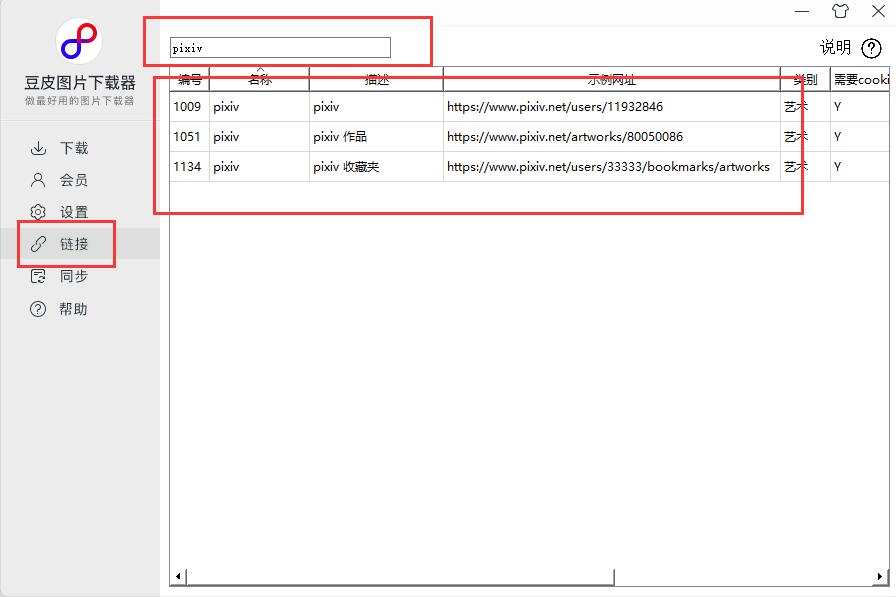Click the circled question mark next to 说明

(871, 48)
